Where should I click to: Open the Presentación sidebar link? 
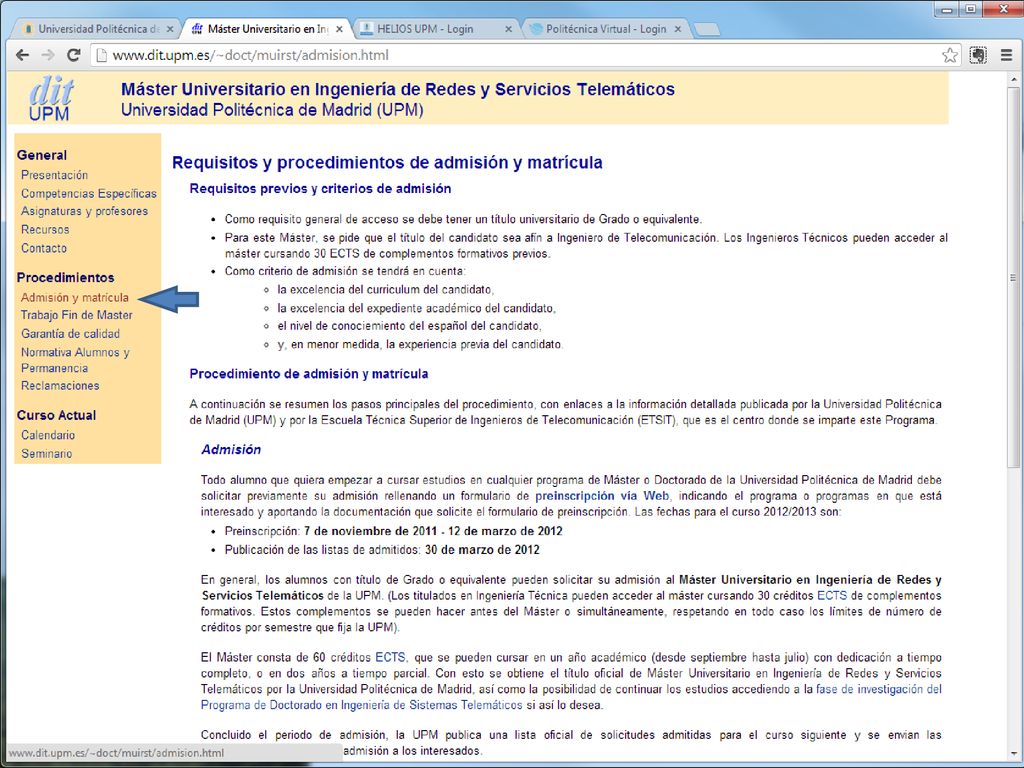tap(54, 175)
